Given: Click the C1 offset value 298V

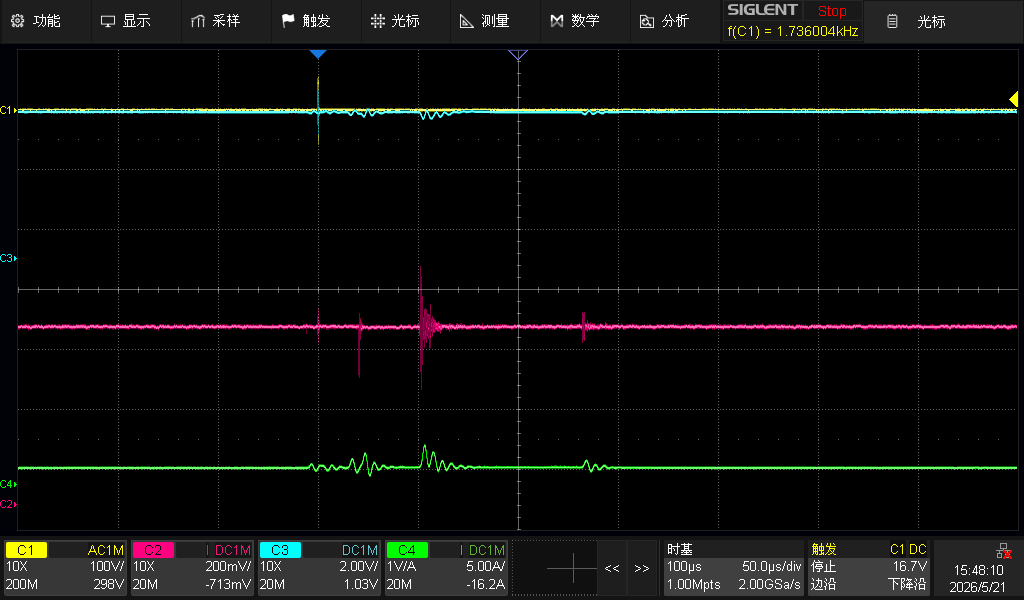Looking at the screenshot, I should pyautogui.click(x=108, y=584).
